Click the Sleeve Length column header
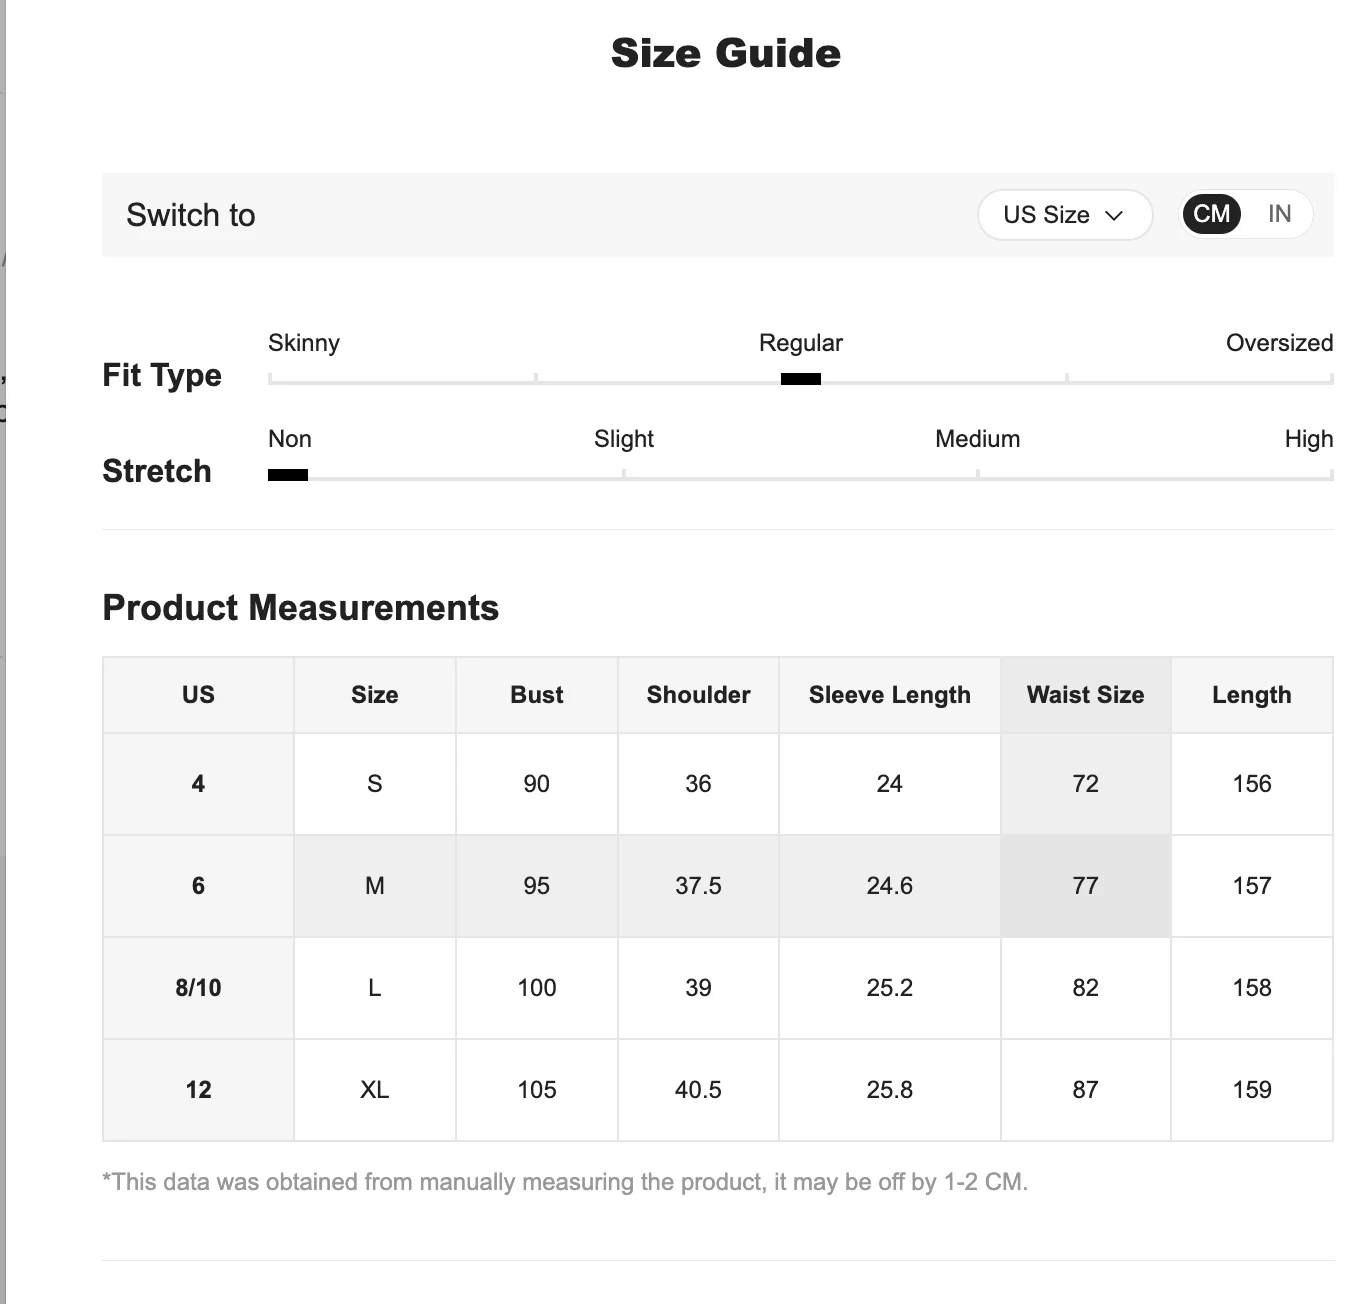The height and width of the screenshot is (1304, 1372). pos(889,695)
